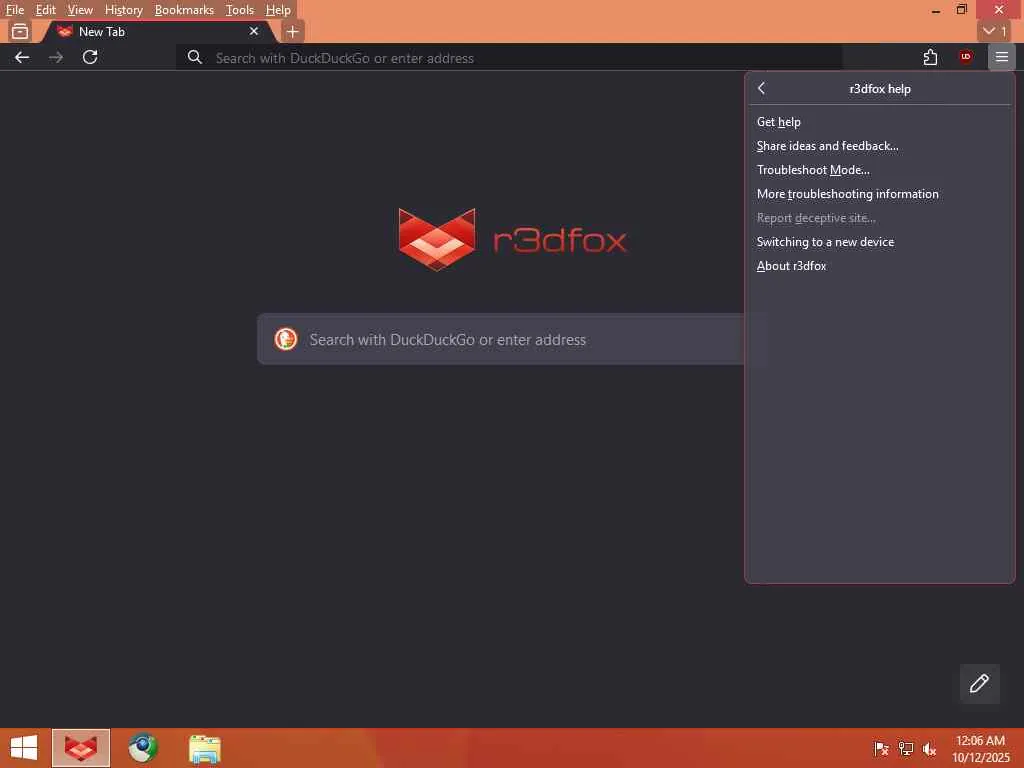The height and width of the screenshot is (768, 1024).
Task: Reload the current page
Action: coord(90,57)
